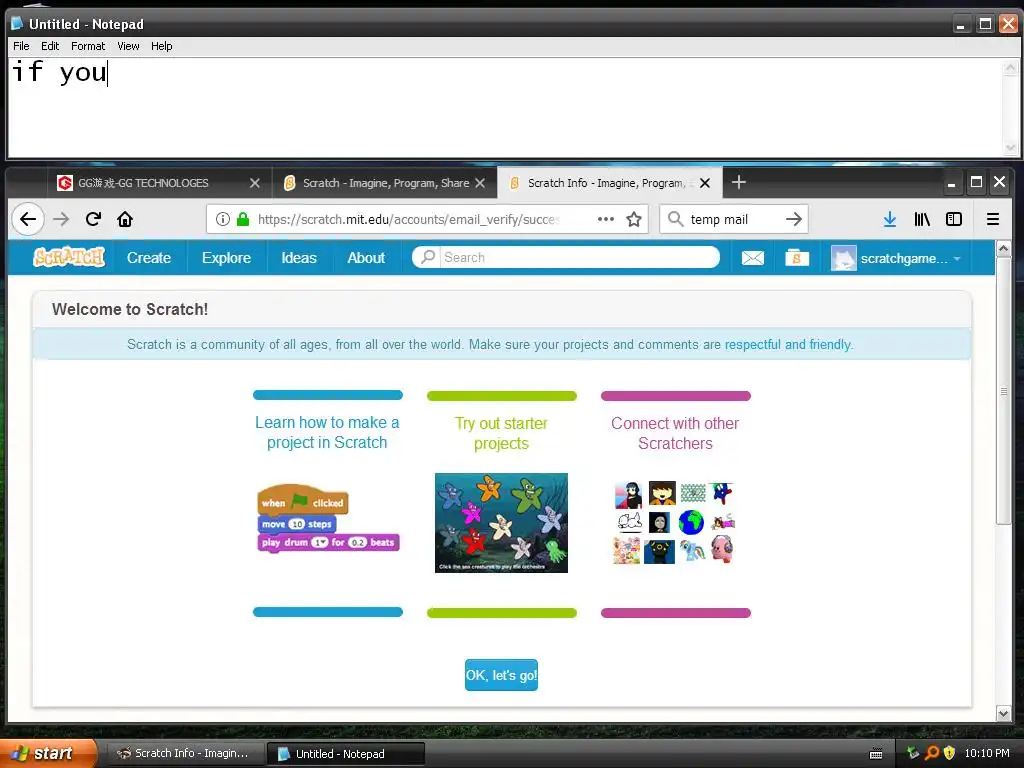Click the on-screen keyboard taskbar icon
The image size is (1024, 768).
click(876, 754)
